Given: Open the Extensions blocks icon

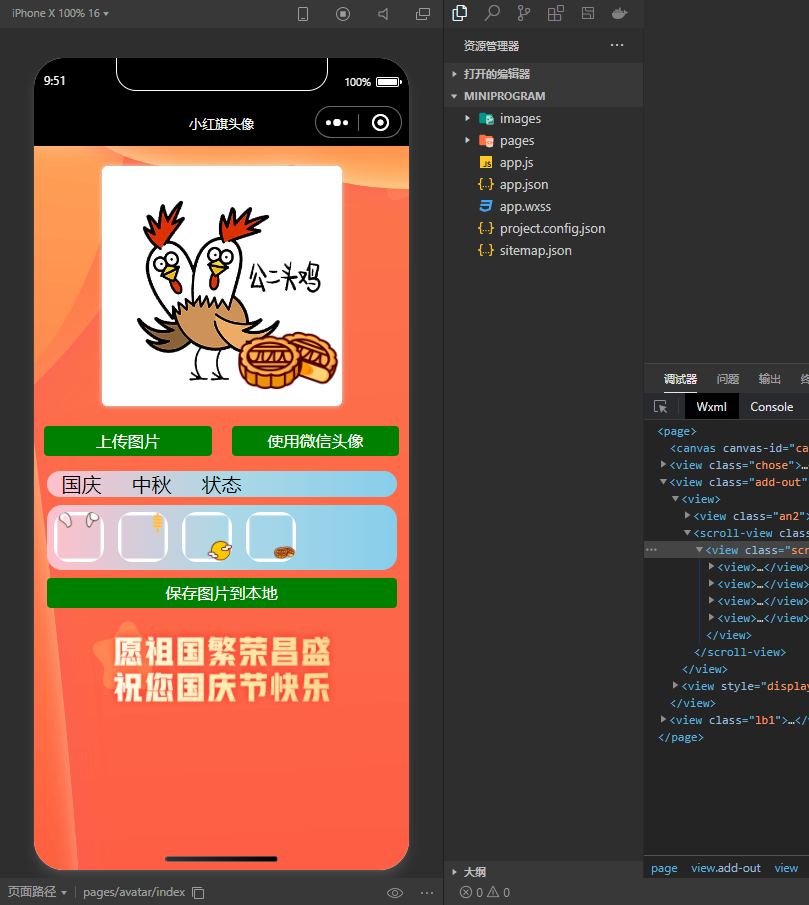Looking at the screenshot, I should [x=556, y=13].
